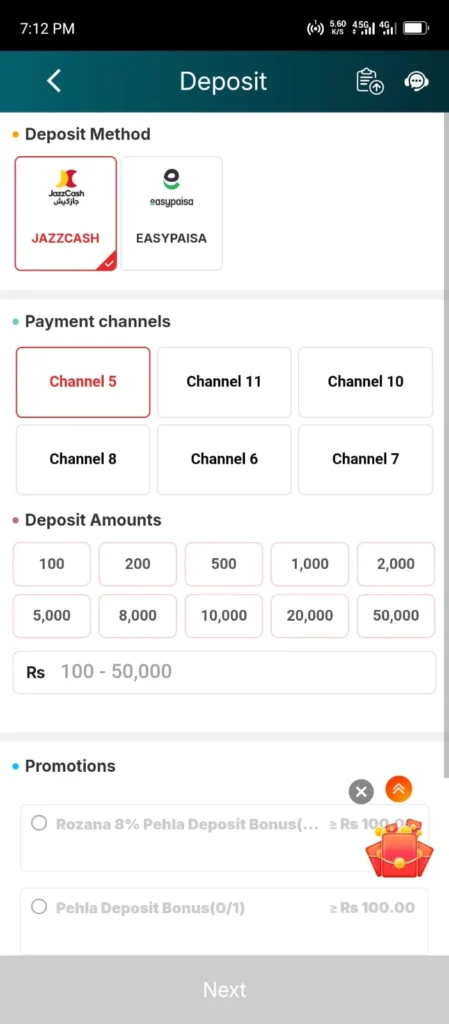Dismiss floating red envelope with X
The height and width of the screenshot is (1024, 449).
click(x=361, y=792)
